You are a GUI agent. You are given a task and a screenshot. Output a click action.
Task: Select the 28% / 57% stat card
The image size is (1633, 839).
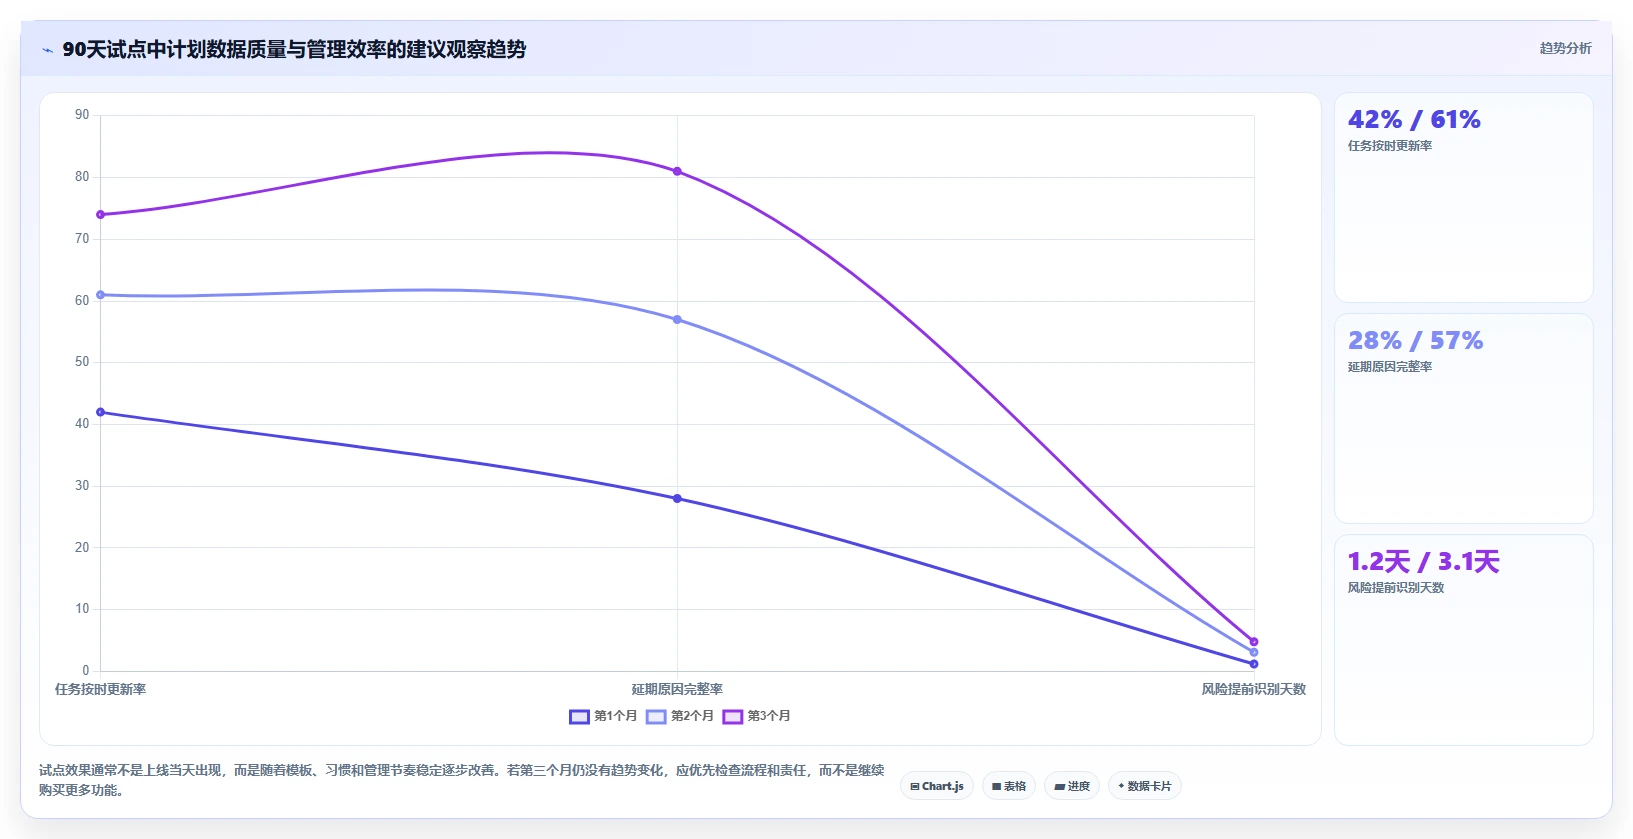point(1464,419)
